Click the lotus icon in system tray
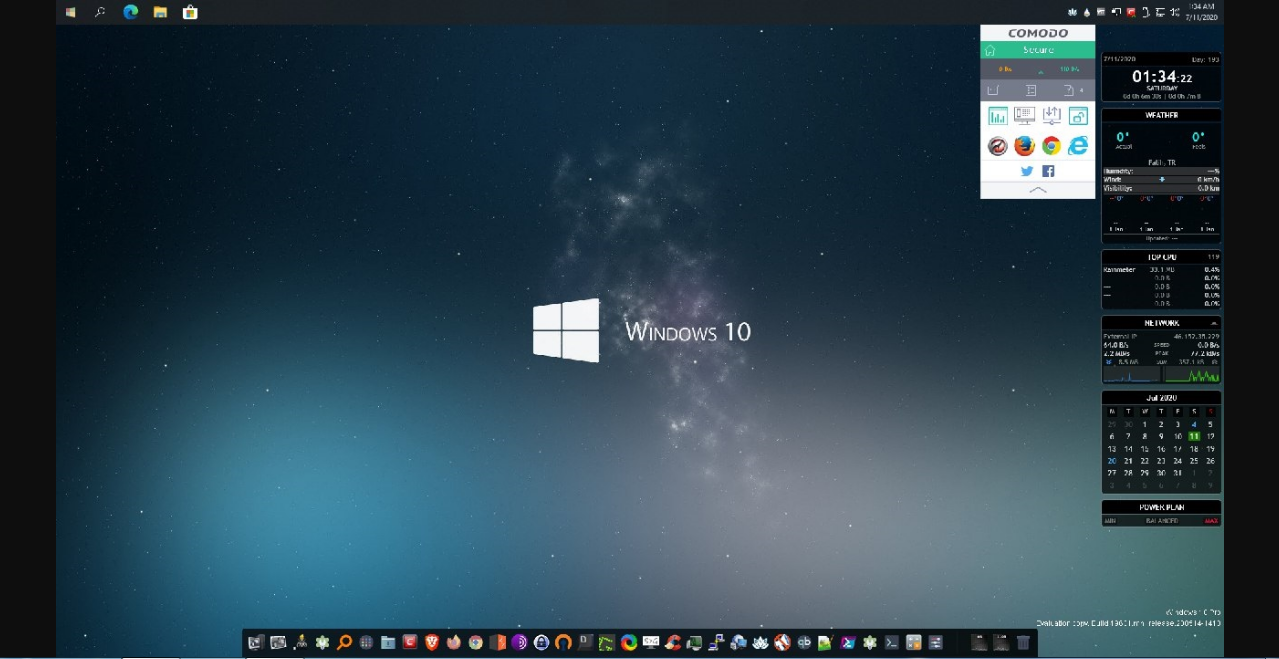Image resolution: width=1279 pixels, height=659 pixels. 1072,12
